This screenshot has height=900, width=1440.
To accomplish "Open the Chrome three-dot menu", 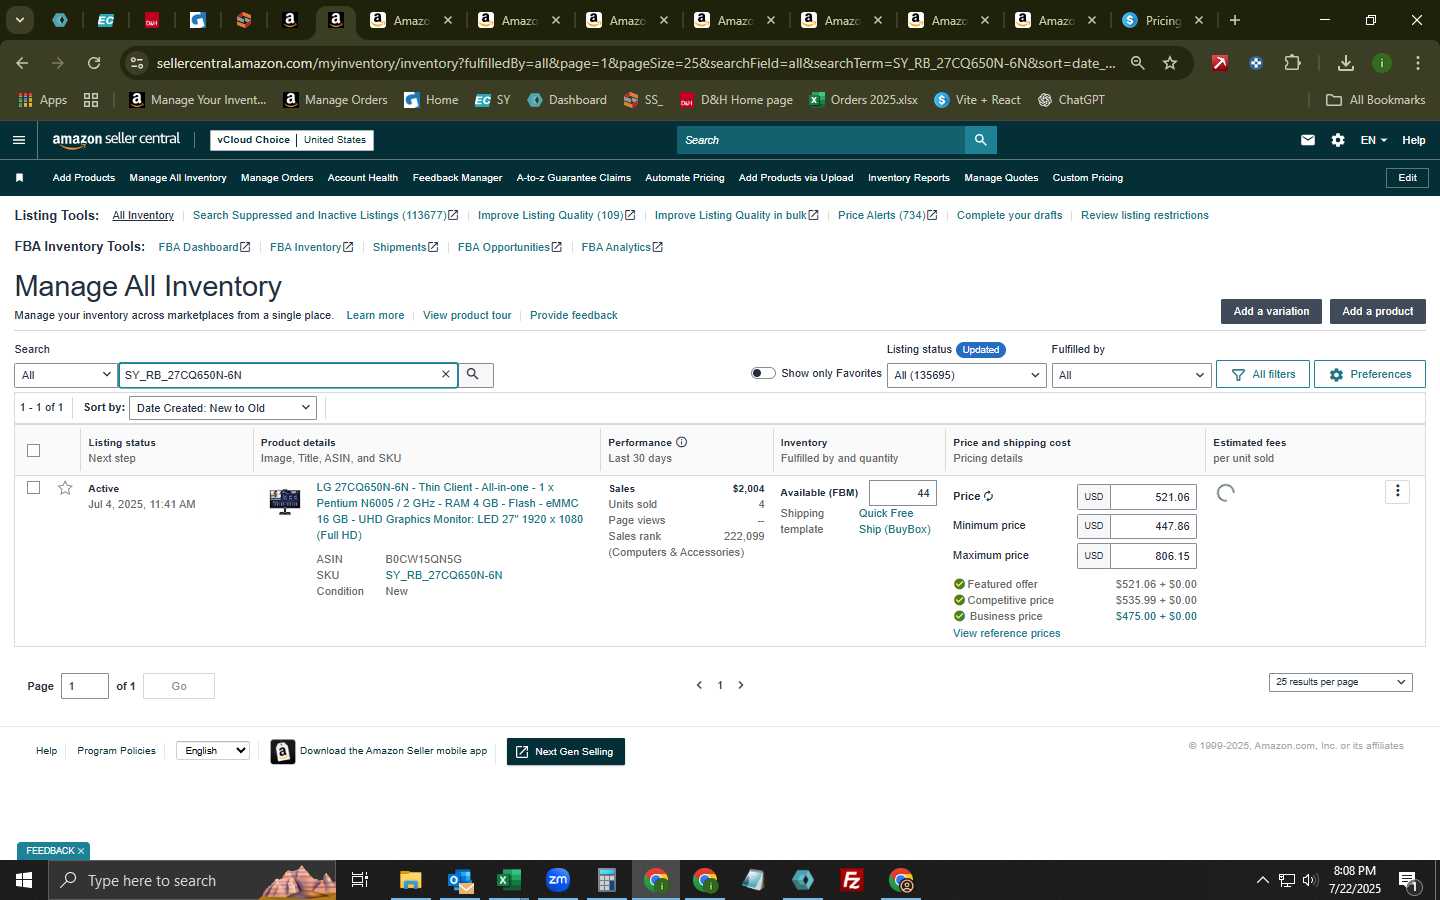I will tap(1418, 63).
